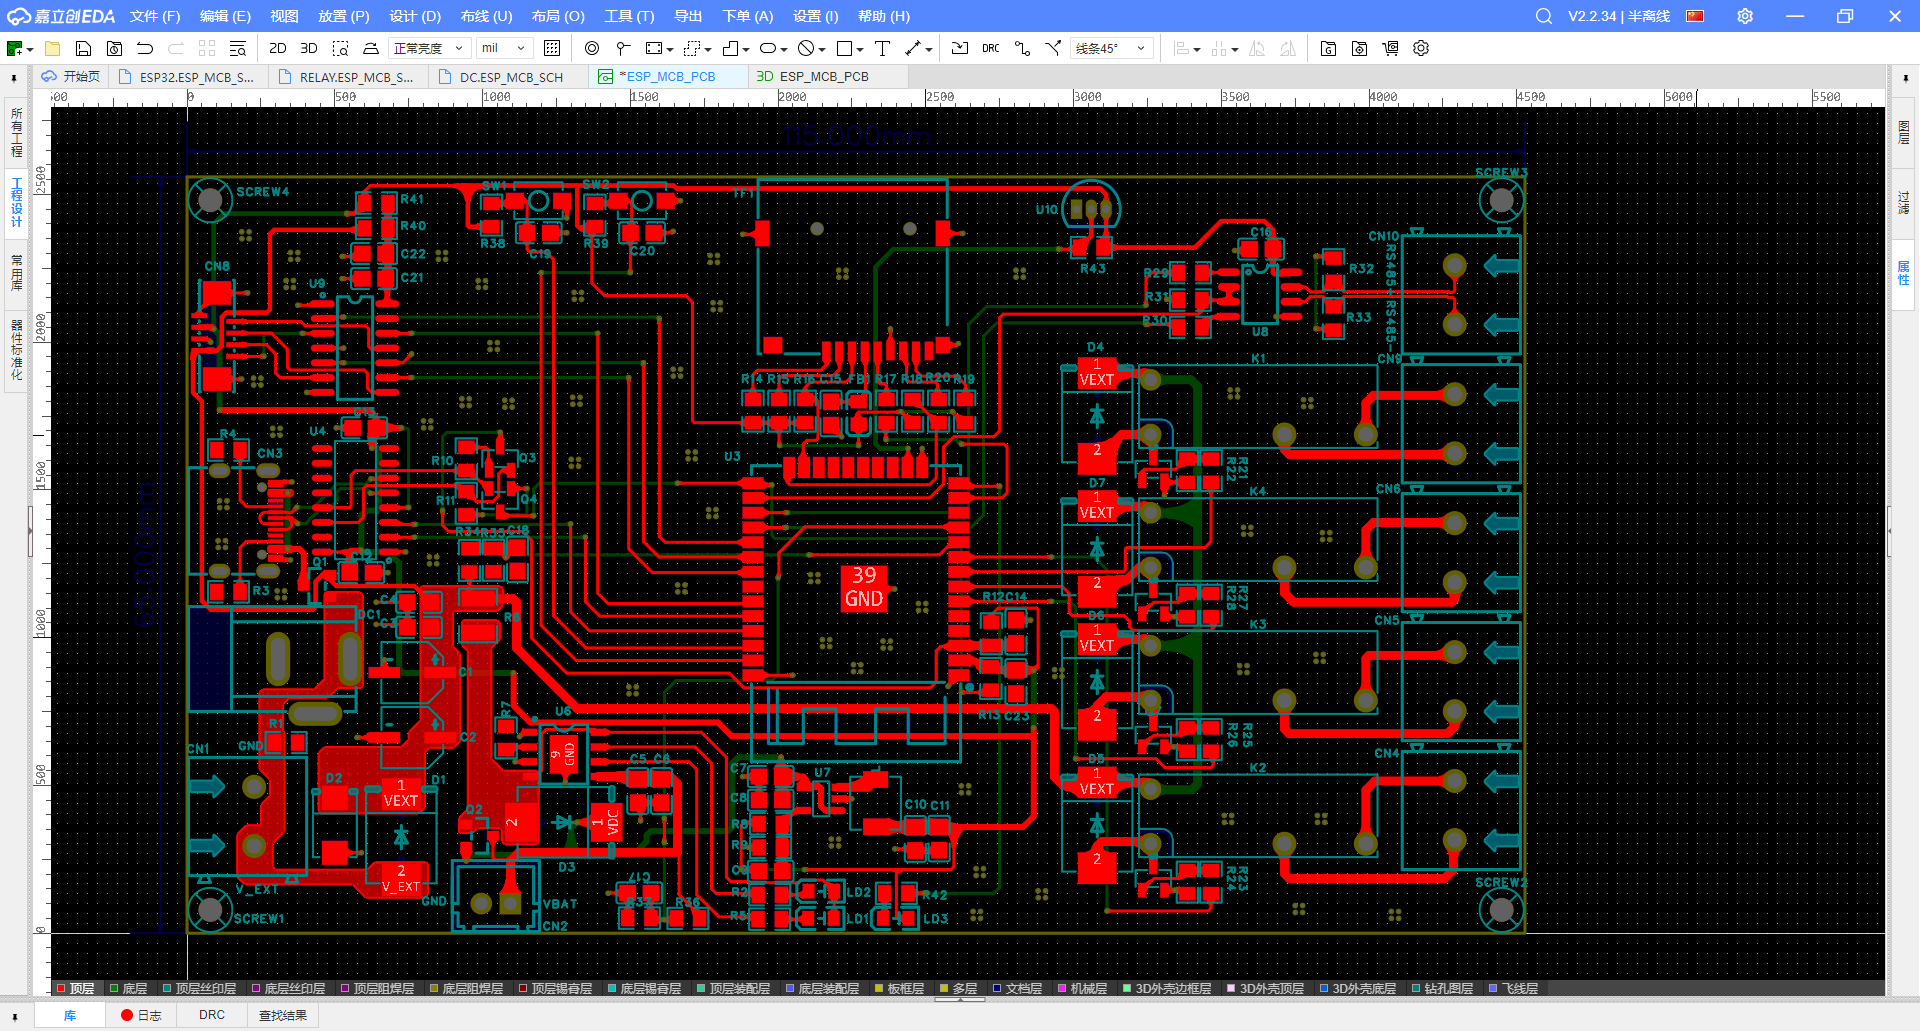Click the ESP32 39 GND center pad
Image resolution: width=1920 pixels, height=1031 pixels.
(864, 587)
